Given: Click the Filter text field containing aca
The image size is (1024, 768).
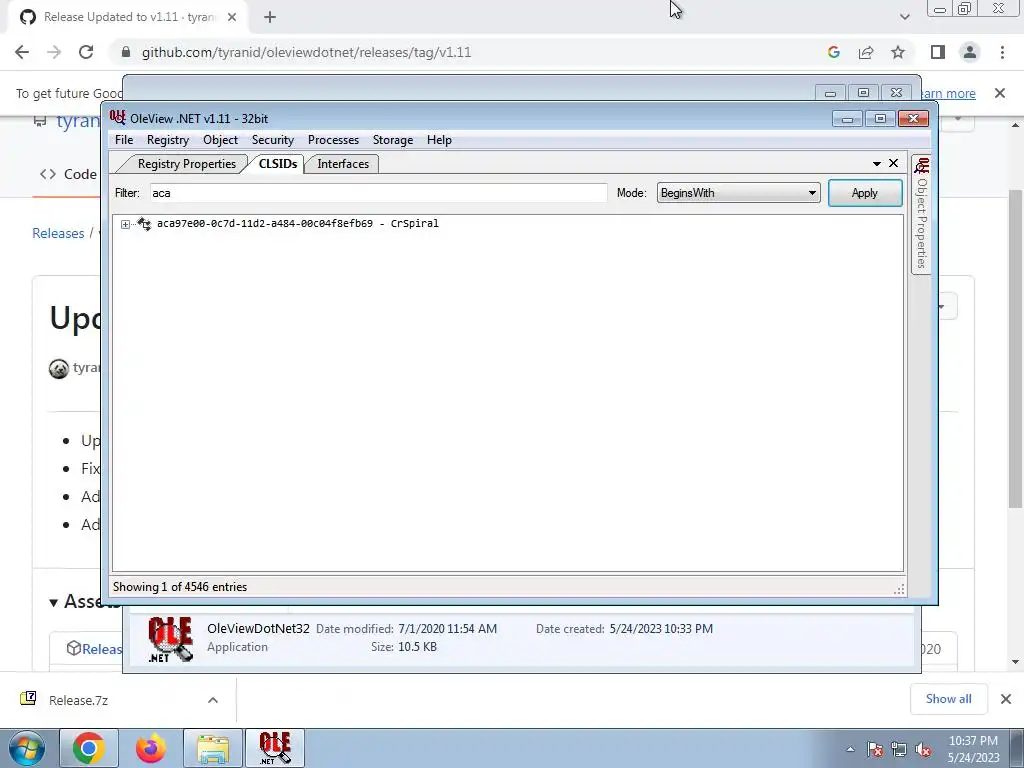Looking at the screenshot, I should coord(378,193).
